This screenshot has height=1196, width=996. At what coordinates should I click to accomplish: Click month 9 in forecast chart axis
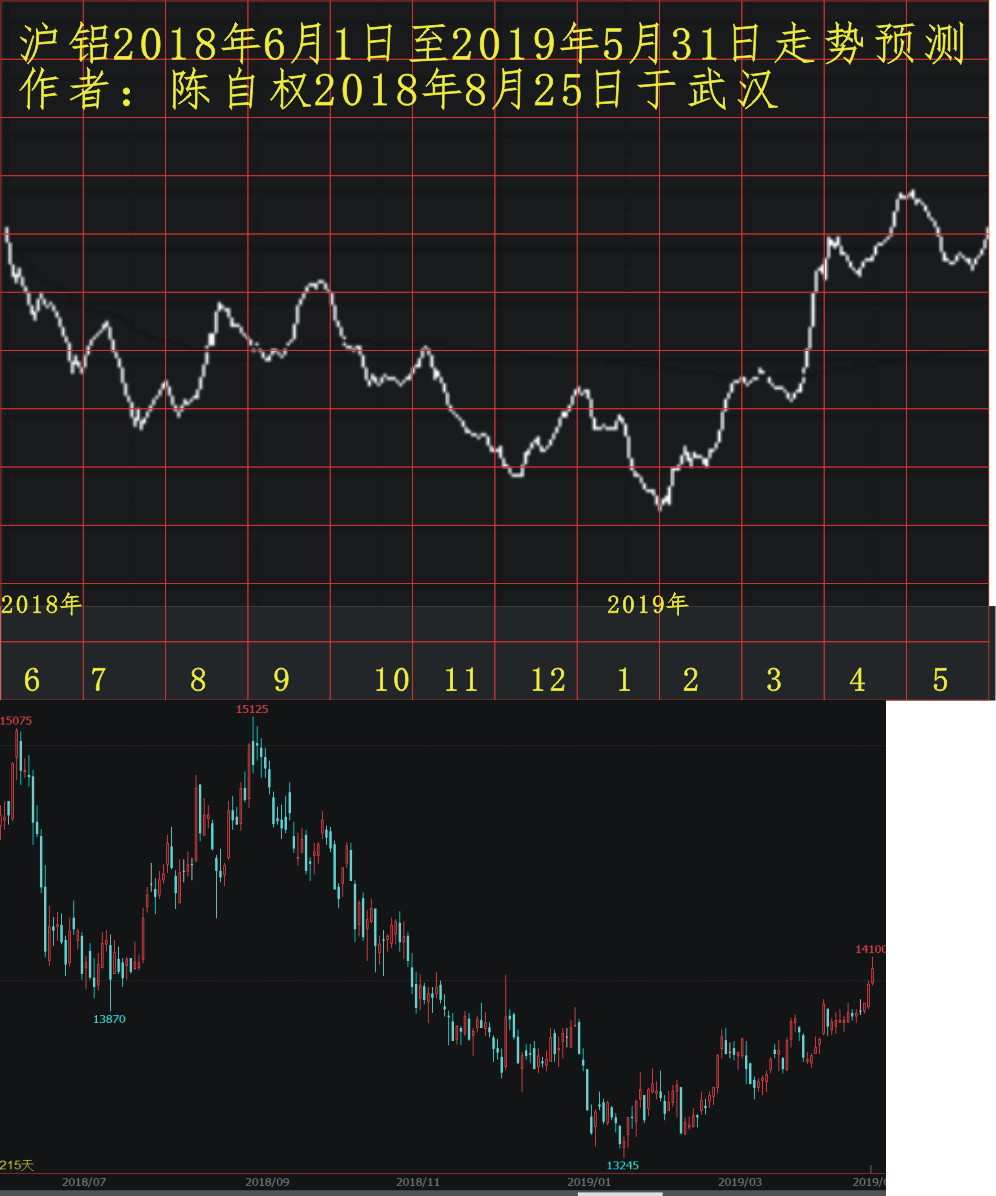coord(281,680)
